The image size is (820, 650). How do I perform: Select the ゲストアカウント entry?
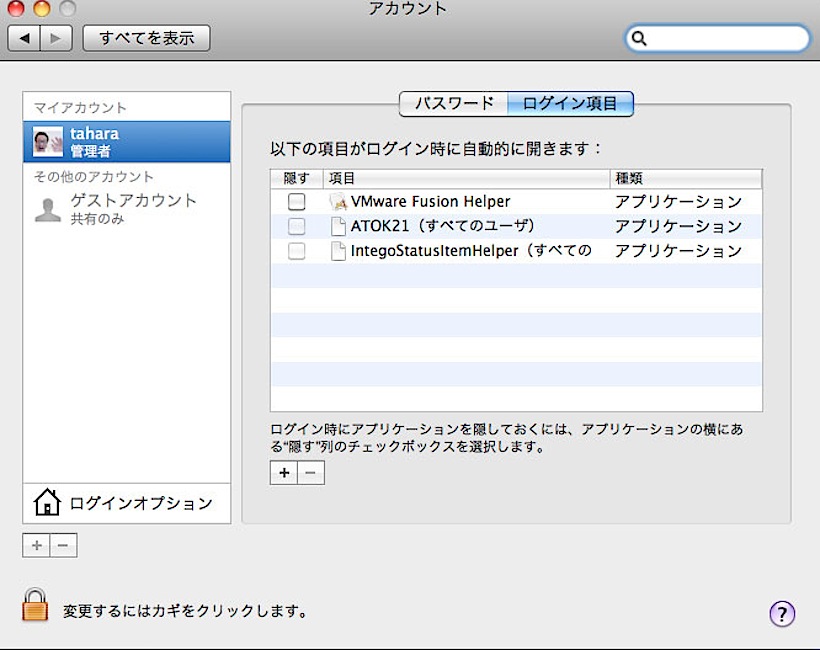pyautogui.click(x=127, y=209)
